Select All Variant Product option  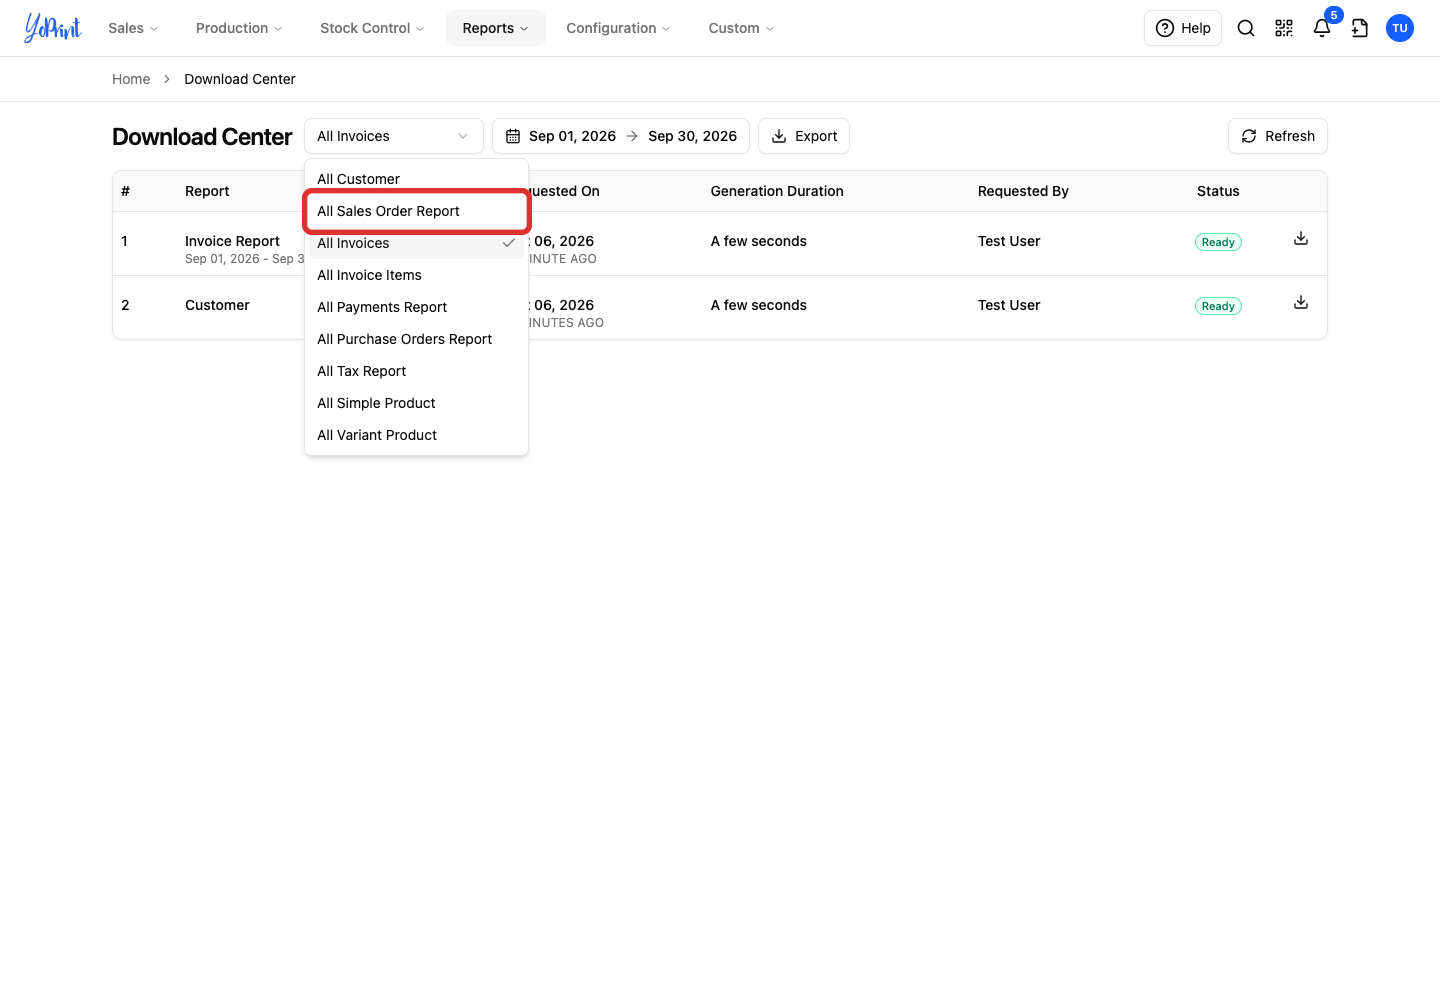click(x=416, y=435)
